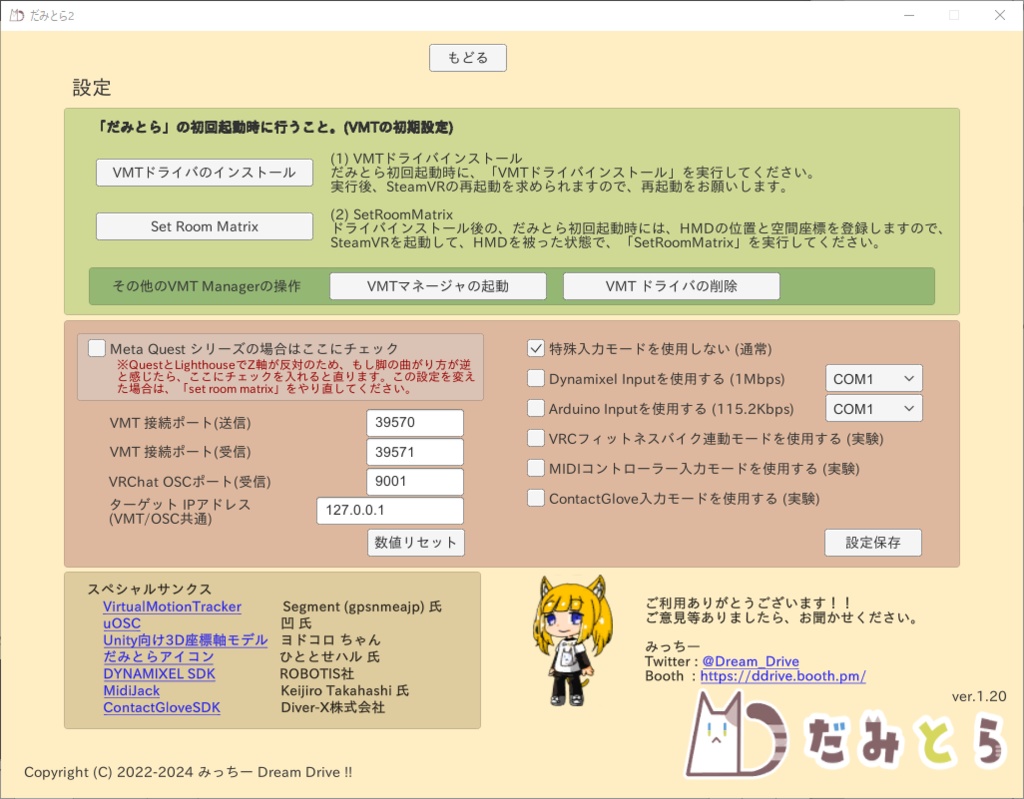Open the uOSC link in special thanks
The width and height of the screenshot is (1024, 799).
(121, 623)
